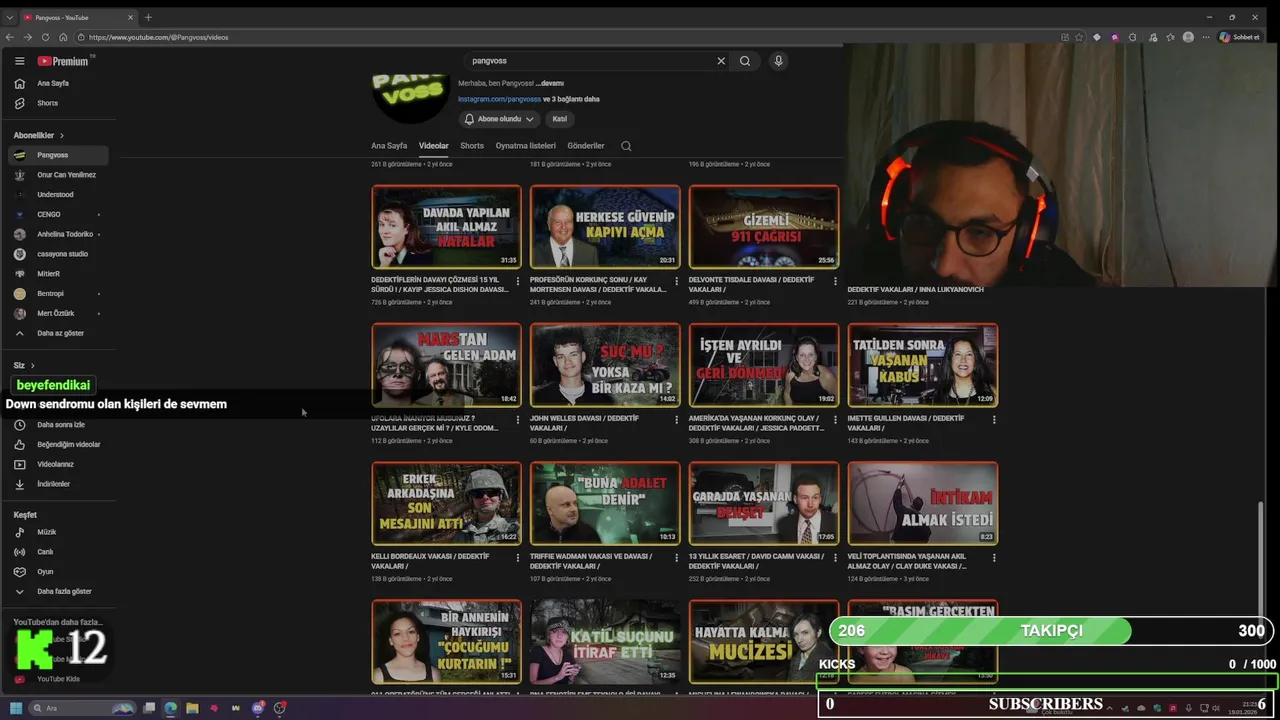Open Müzik under Keşfet
Viewport: 1280px width, 720px height.
(60, 532)
